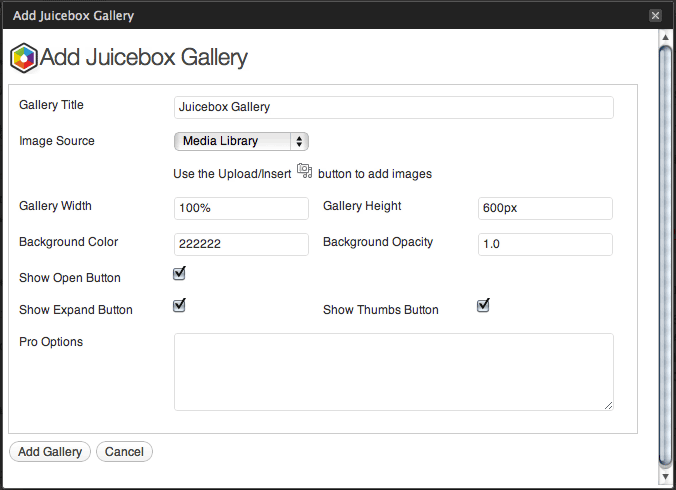Click the scrollbar down arrow
676x490 pixels.
coord(666,476)
